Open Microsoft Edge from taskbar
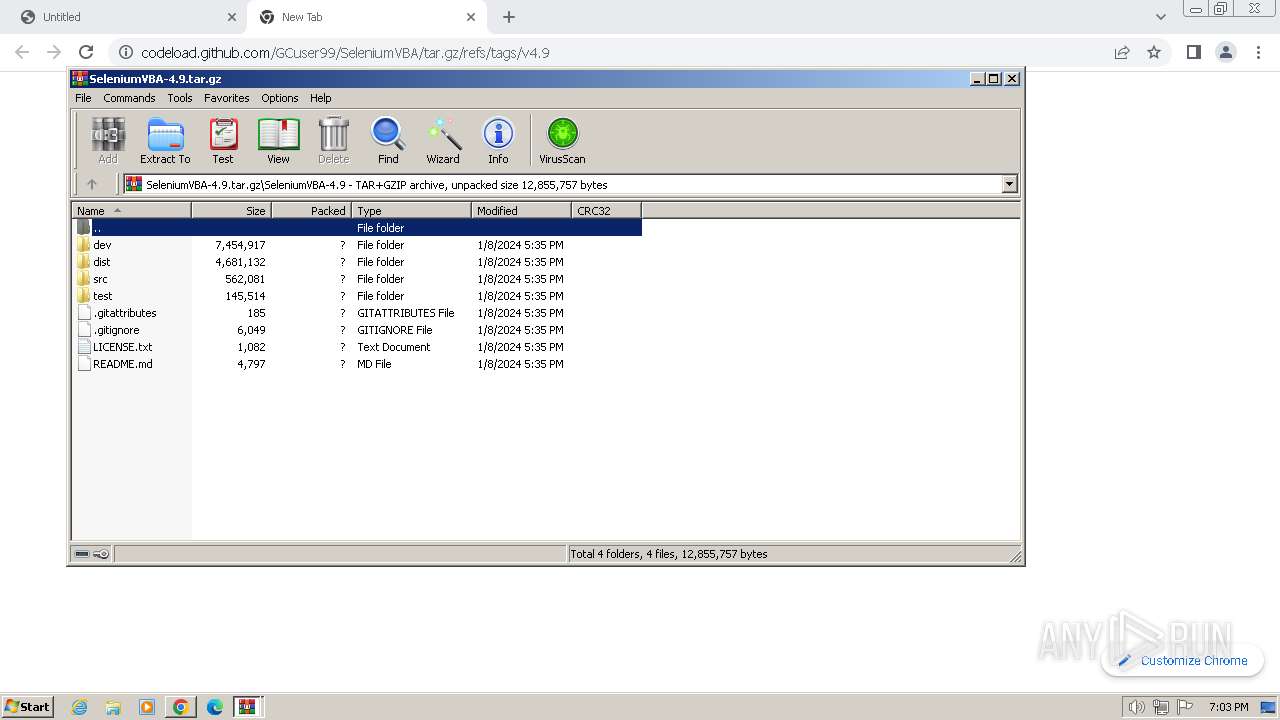 (x=214, y=707)
